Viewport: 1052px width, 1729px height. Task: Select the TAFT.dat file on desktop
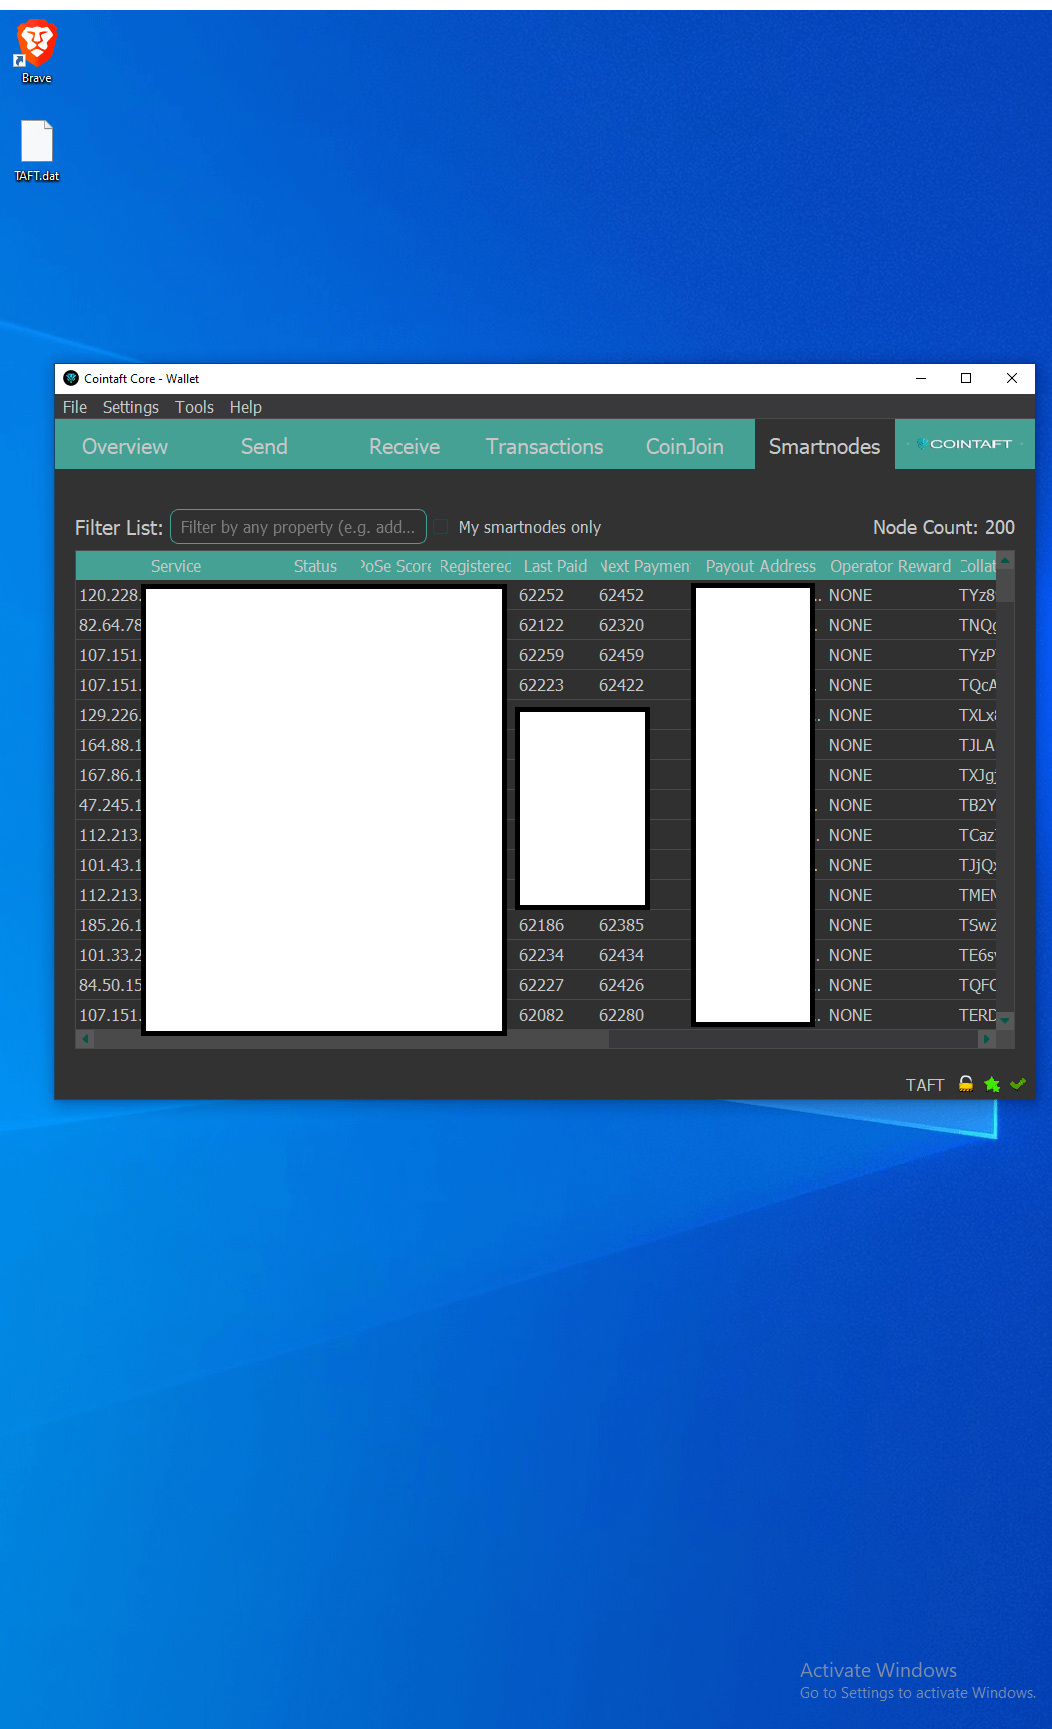coord(37,150)
